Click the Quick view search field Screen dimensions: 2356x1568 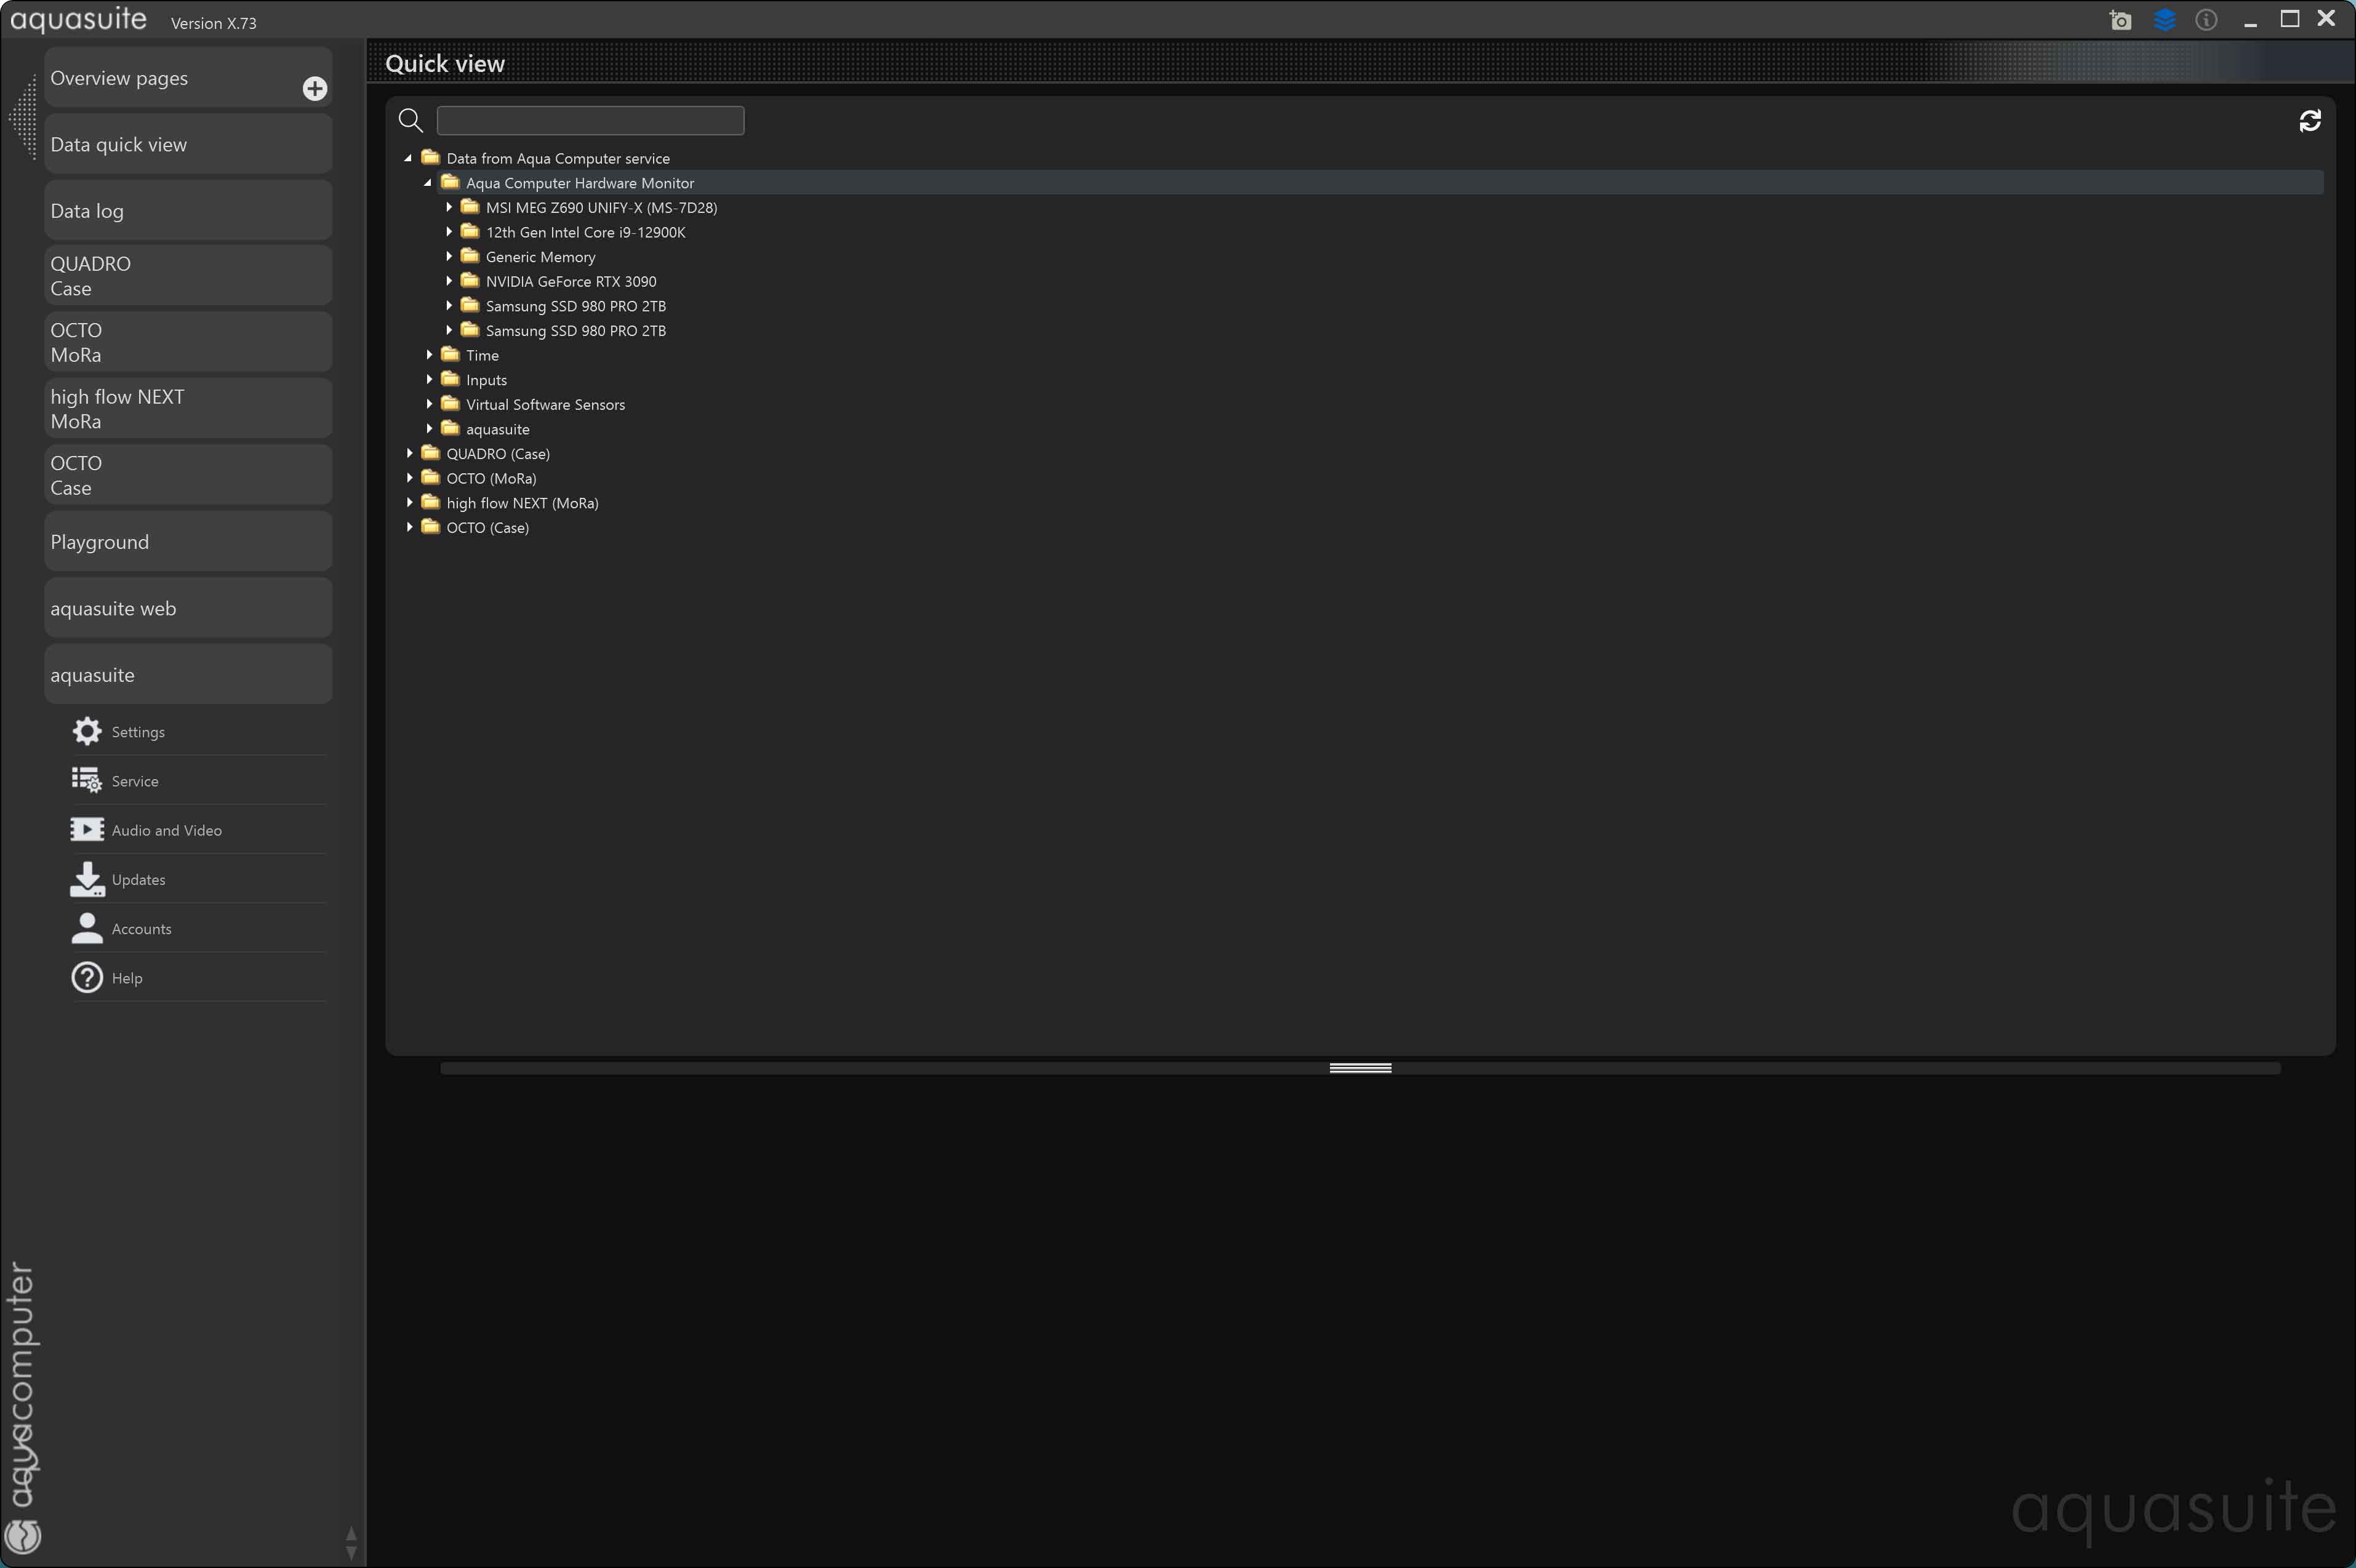590,121
